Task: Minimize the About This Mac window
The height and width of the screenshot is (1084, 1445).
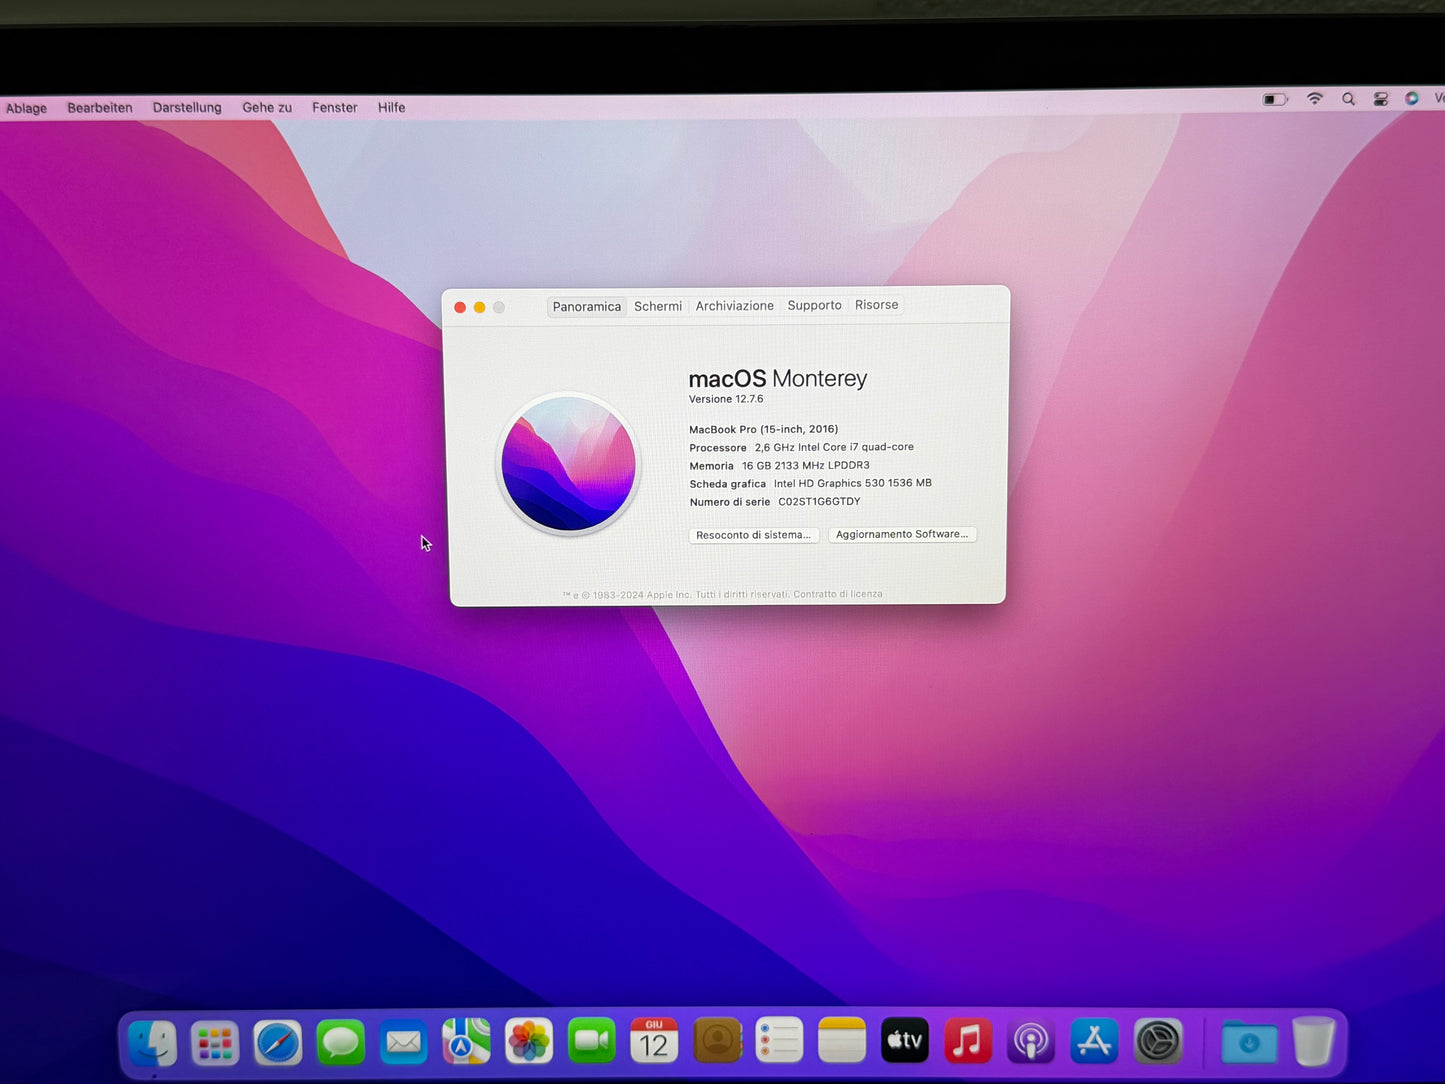Action: [480, 307]
